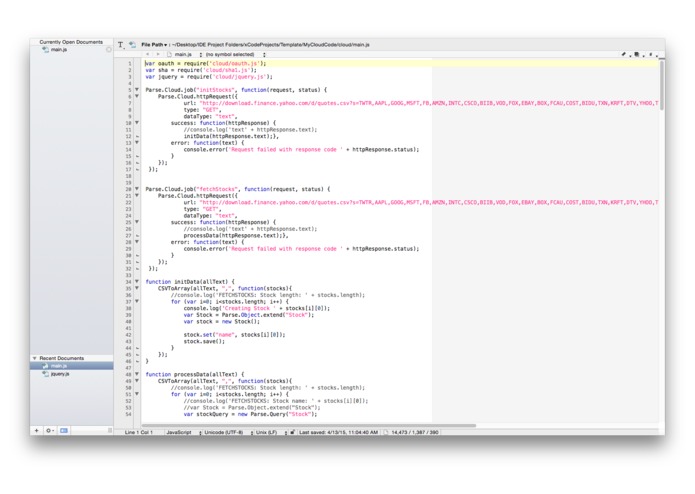695x494 pixels.
Task: Click 'processData(httpResponse.text)' on line 27
Action: click(231, 236)
